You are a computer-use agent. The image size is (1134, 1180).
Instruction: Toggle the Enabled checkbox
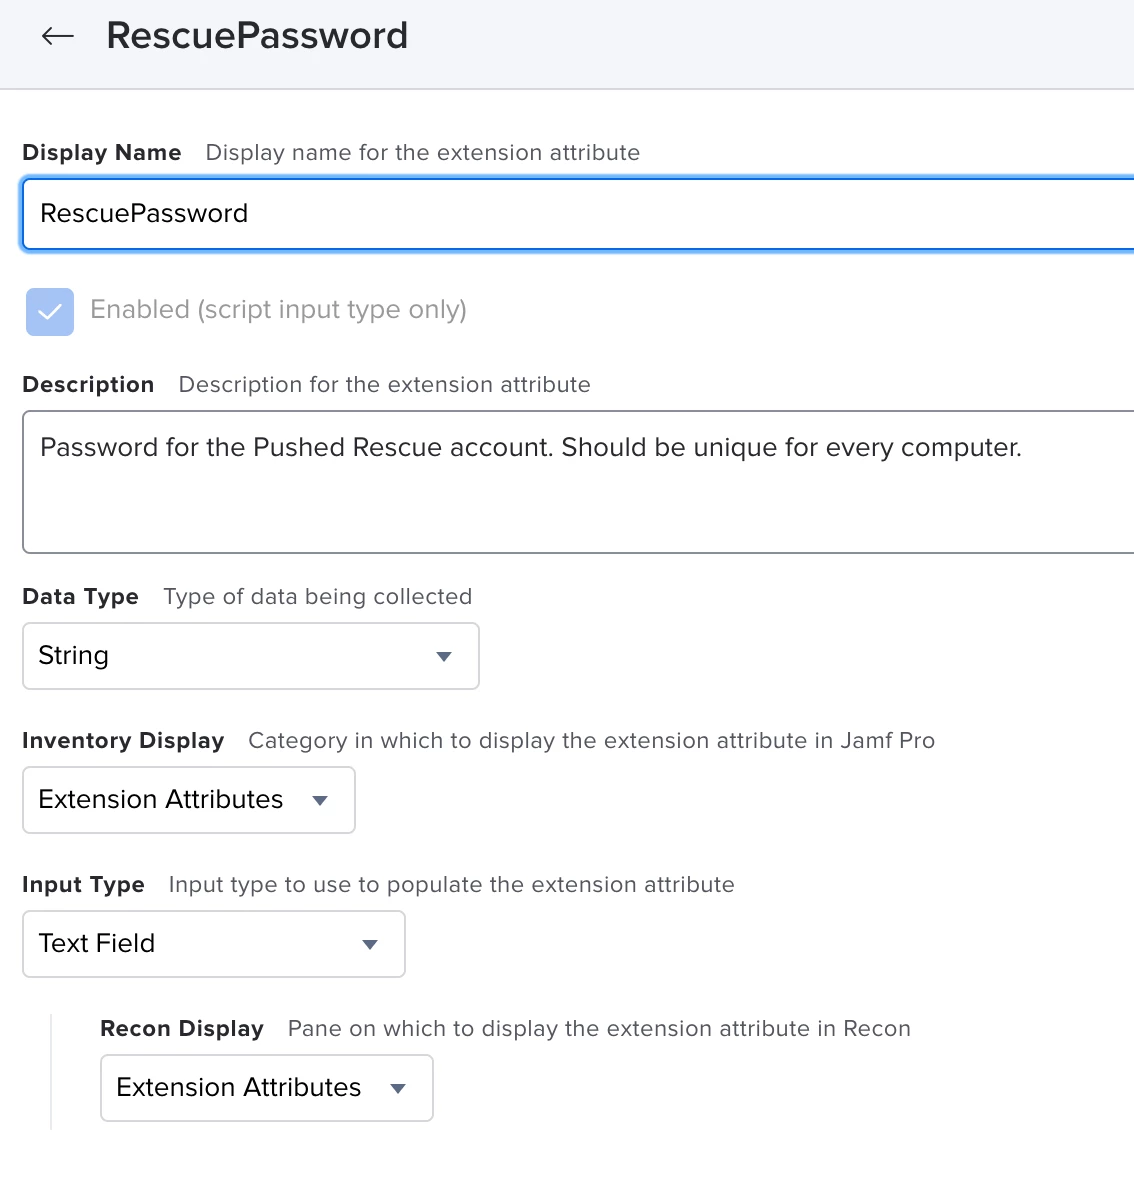coord(50,312)
